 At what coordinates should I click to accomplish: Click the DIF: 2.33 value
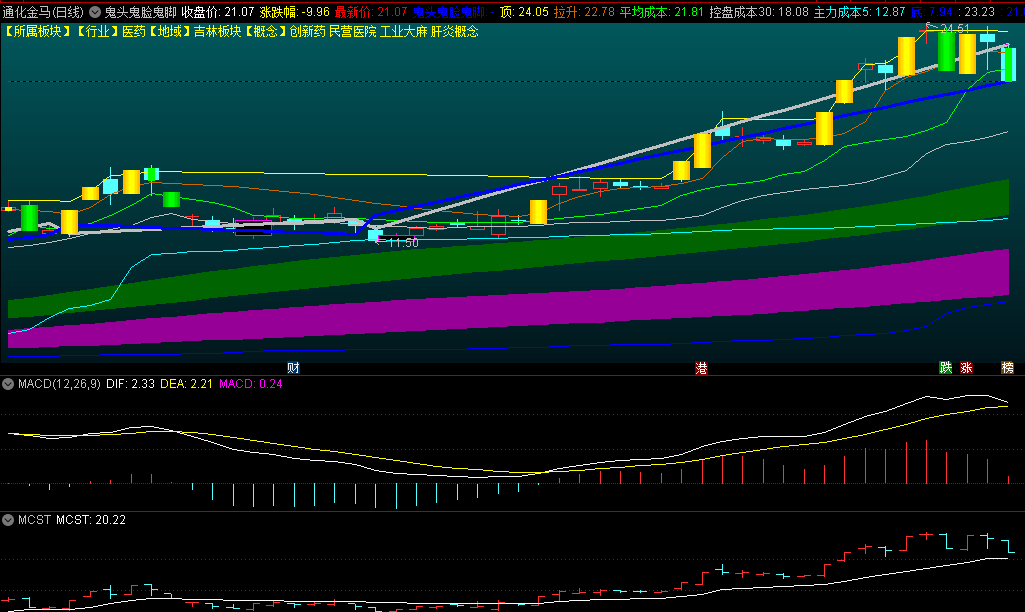pos(130,384)
